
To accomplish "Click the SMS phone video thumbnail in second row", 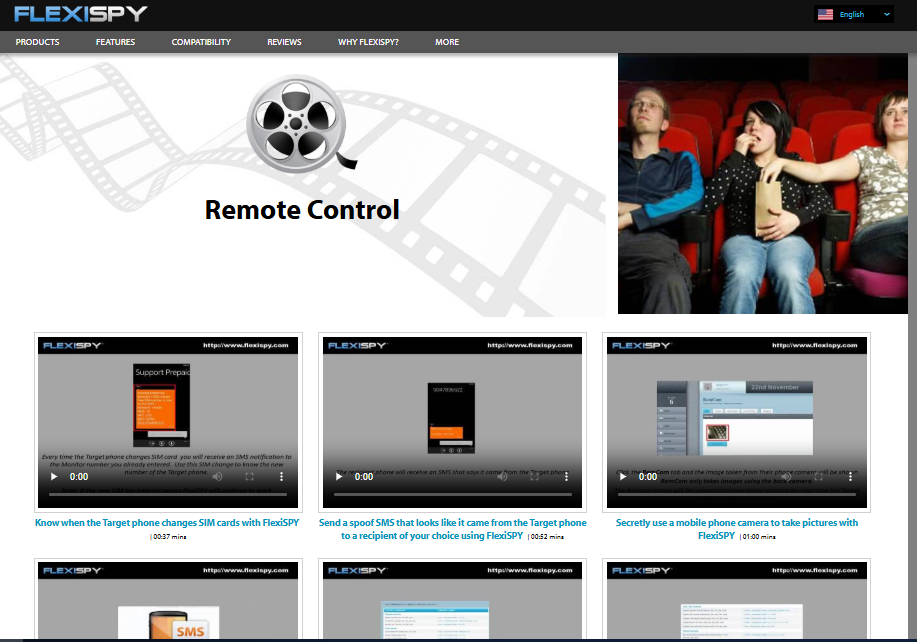I will click(168, 600).
